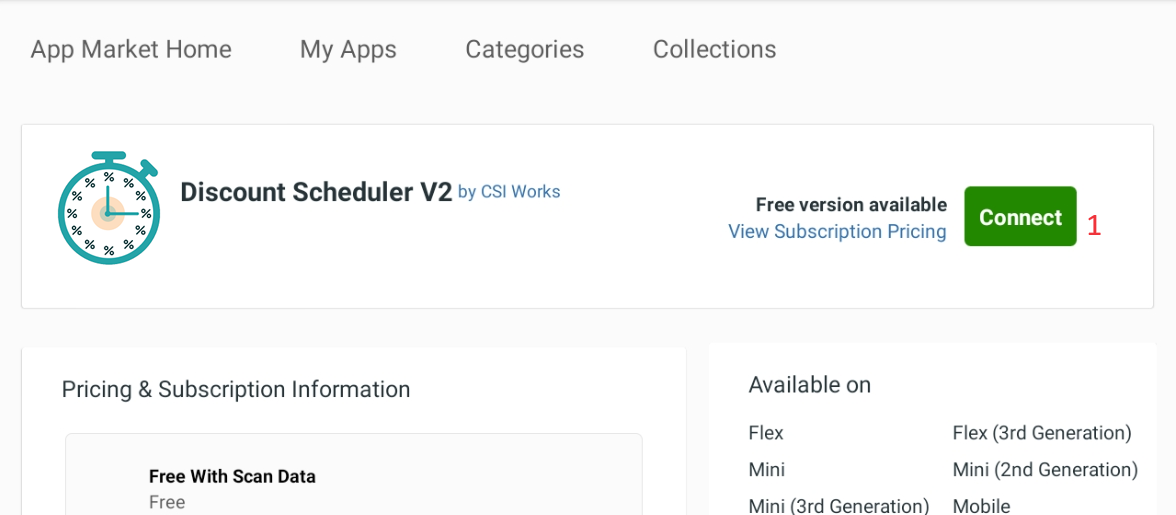Go to My Apps
The image size is (1176, 515).
coord(348,50)
